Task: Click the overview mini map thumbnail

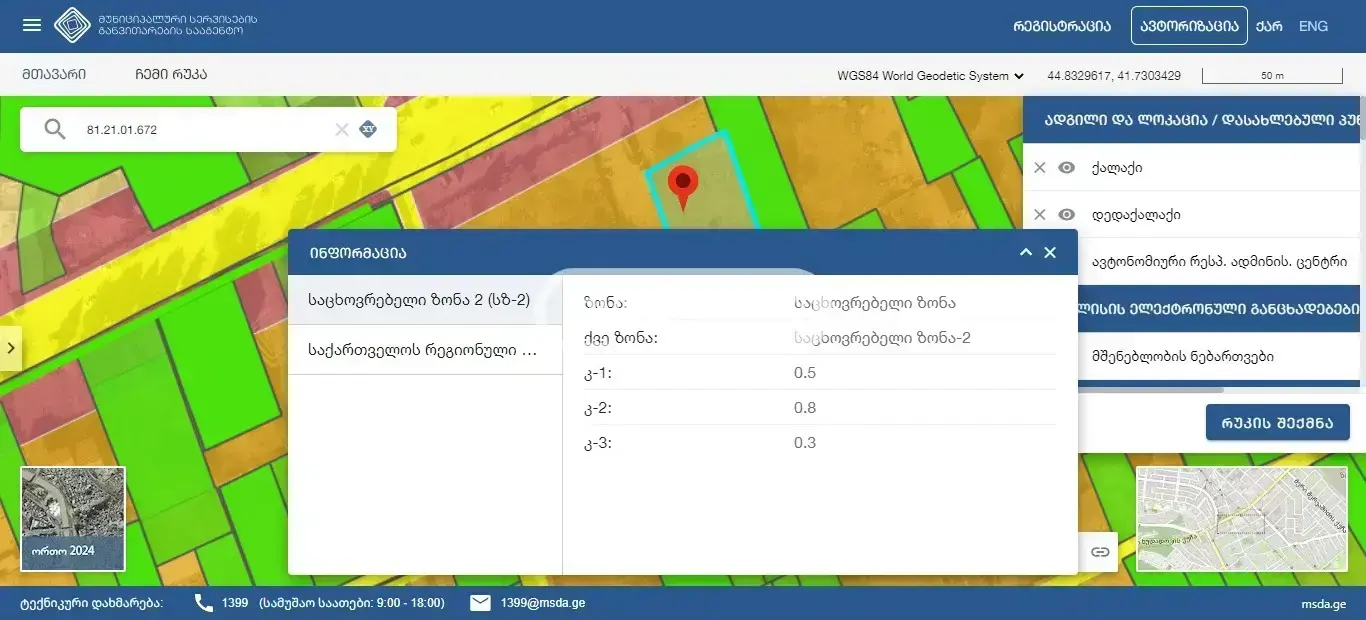Action: pos(1243,519)
